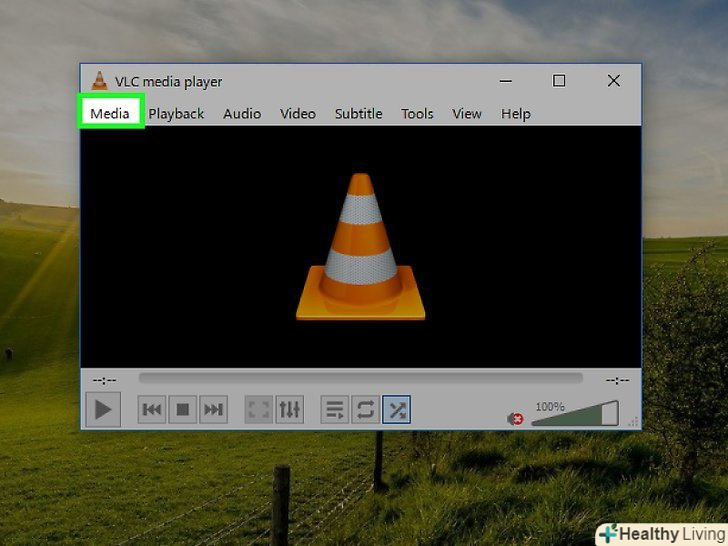The height and width of the screenshot is (546, 728).
Task: Click the playback seek bar
Action: [x=360, y=378]
